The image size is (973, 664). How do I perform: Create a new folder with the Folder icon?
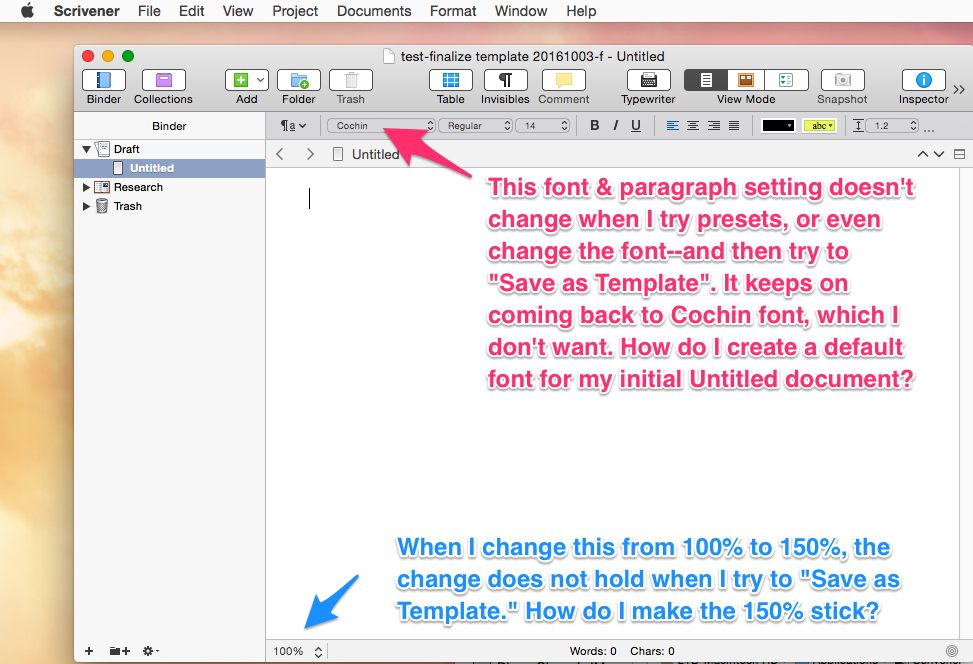coord(298,80)
